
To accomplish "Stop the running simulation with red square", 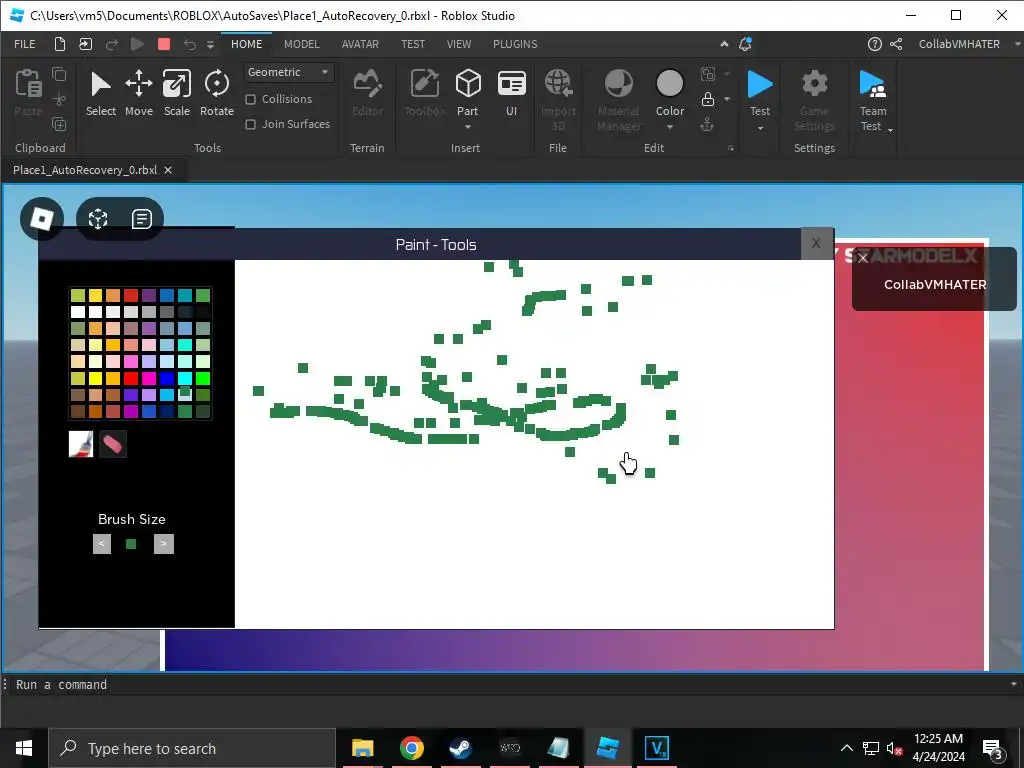I will [x=164, y=44].
